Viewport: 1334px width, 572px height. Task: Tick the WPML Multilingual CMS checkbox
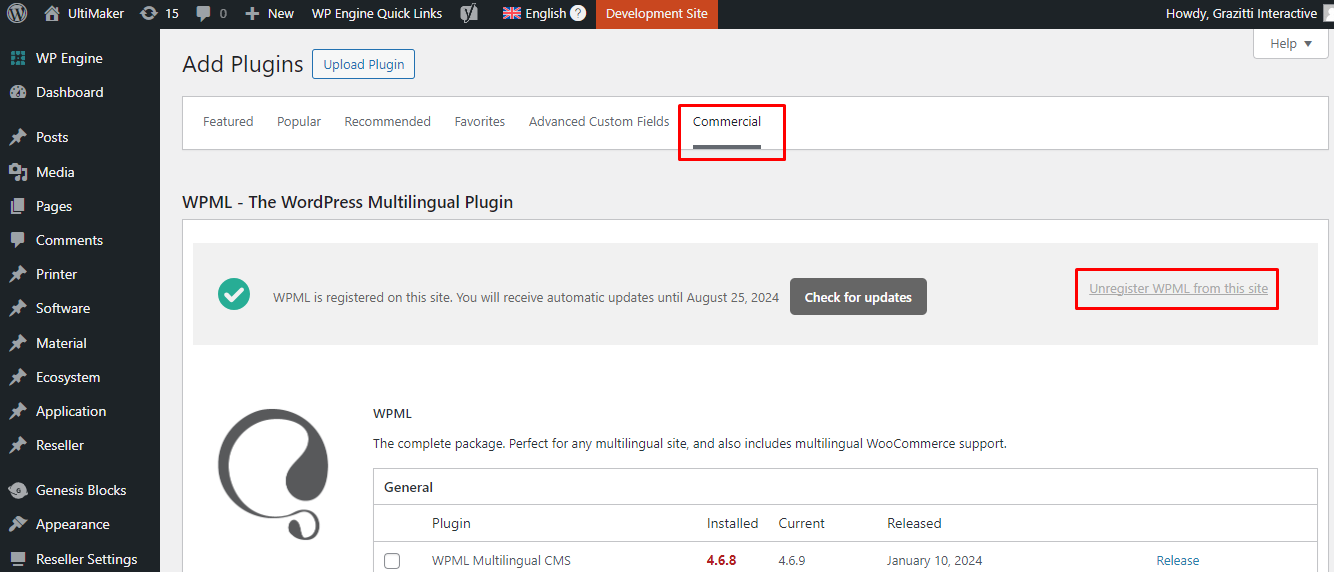pos(392,561)
